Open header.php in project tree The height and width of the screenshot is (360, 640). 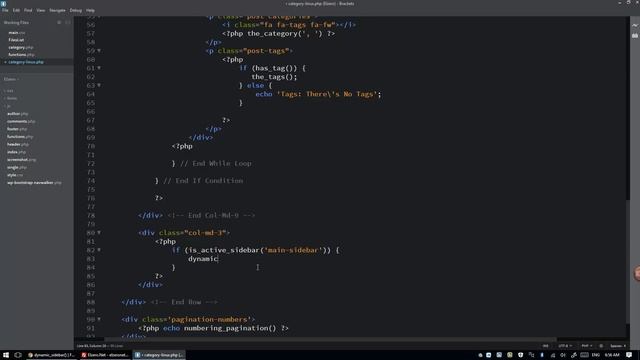coord(18,144)
